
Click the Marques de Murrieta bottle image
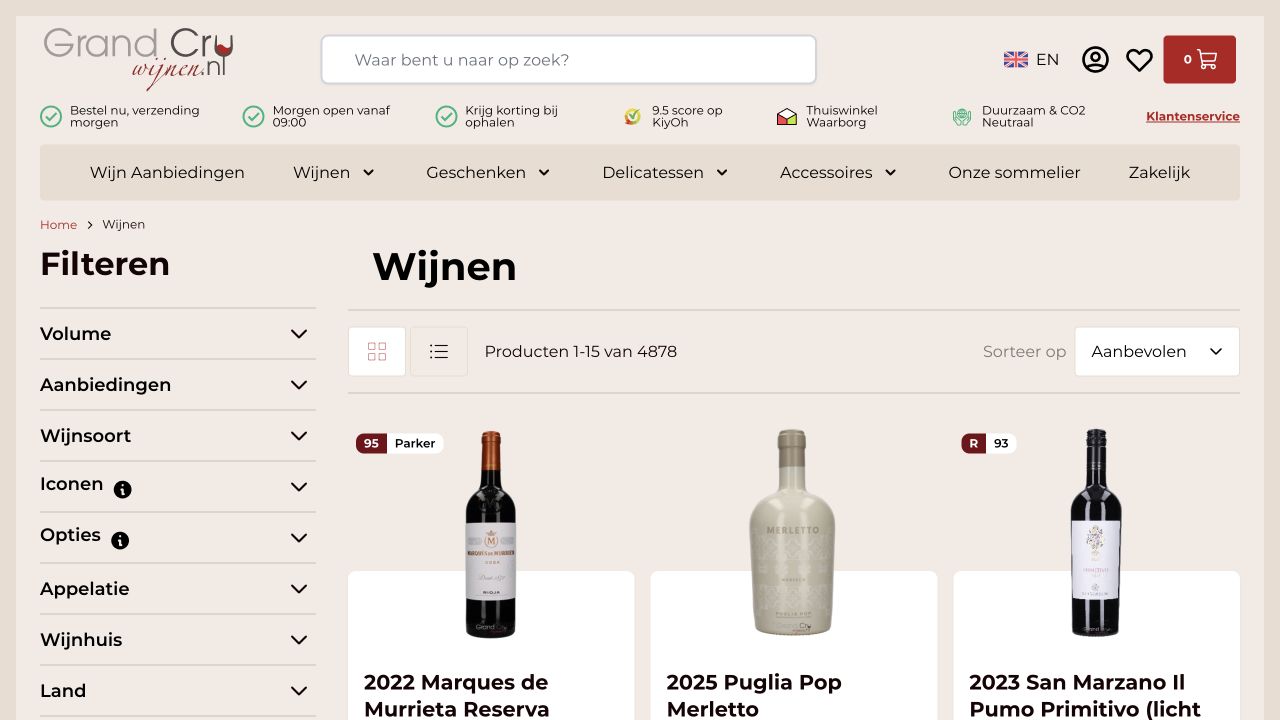click(491, 534)
